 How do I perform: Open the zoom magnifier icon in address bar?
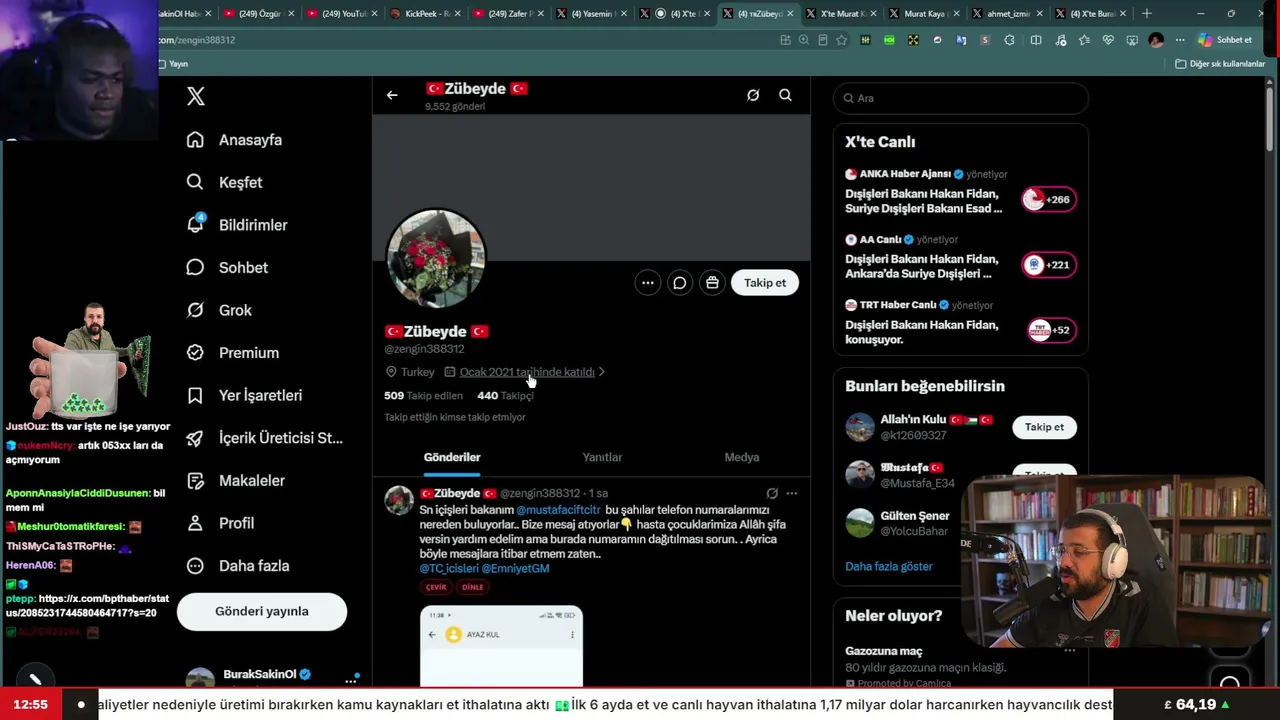(x=804, y=40)
